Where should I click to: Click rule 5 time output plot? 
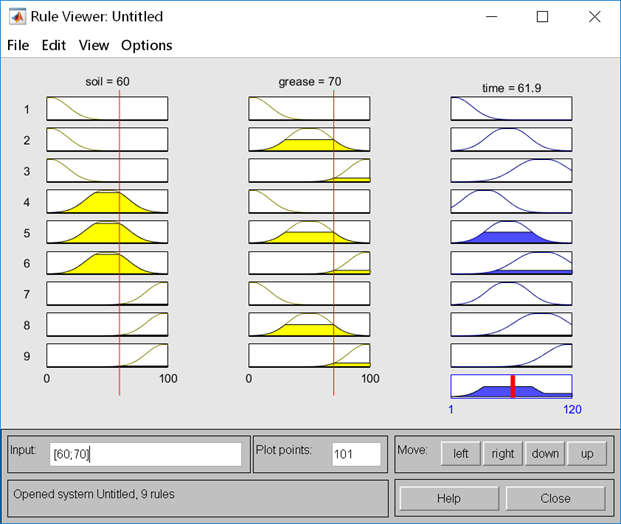(x=511, y=232)
